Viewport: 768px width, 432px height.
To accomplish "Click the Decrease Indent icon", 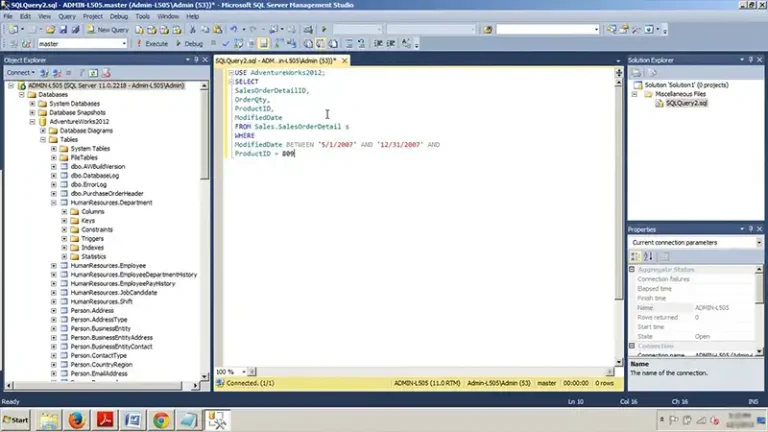I will point(379,44).
